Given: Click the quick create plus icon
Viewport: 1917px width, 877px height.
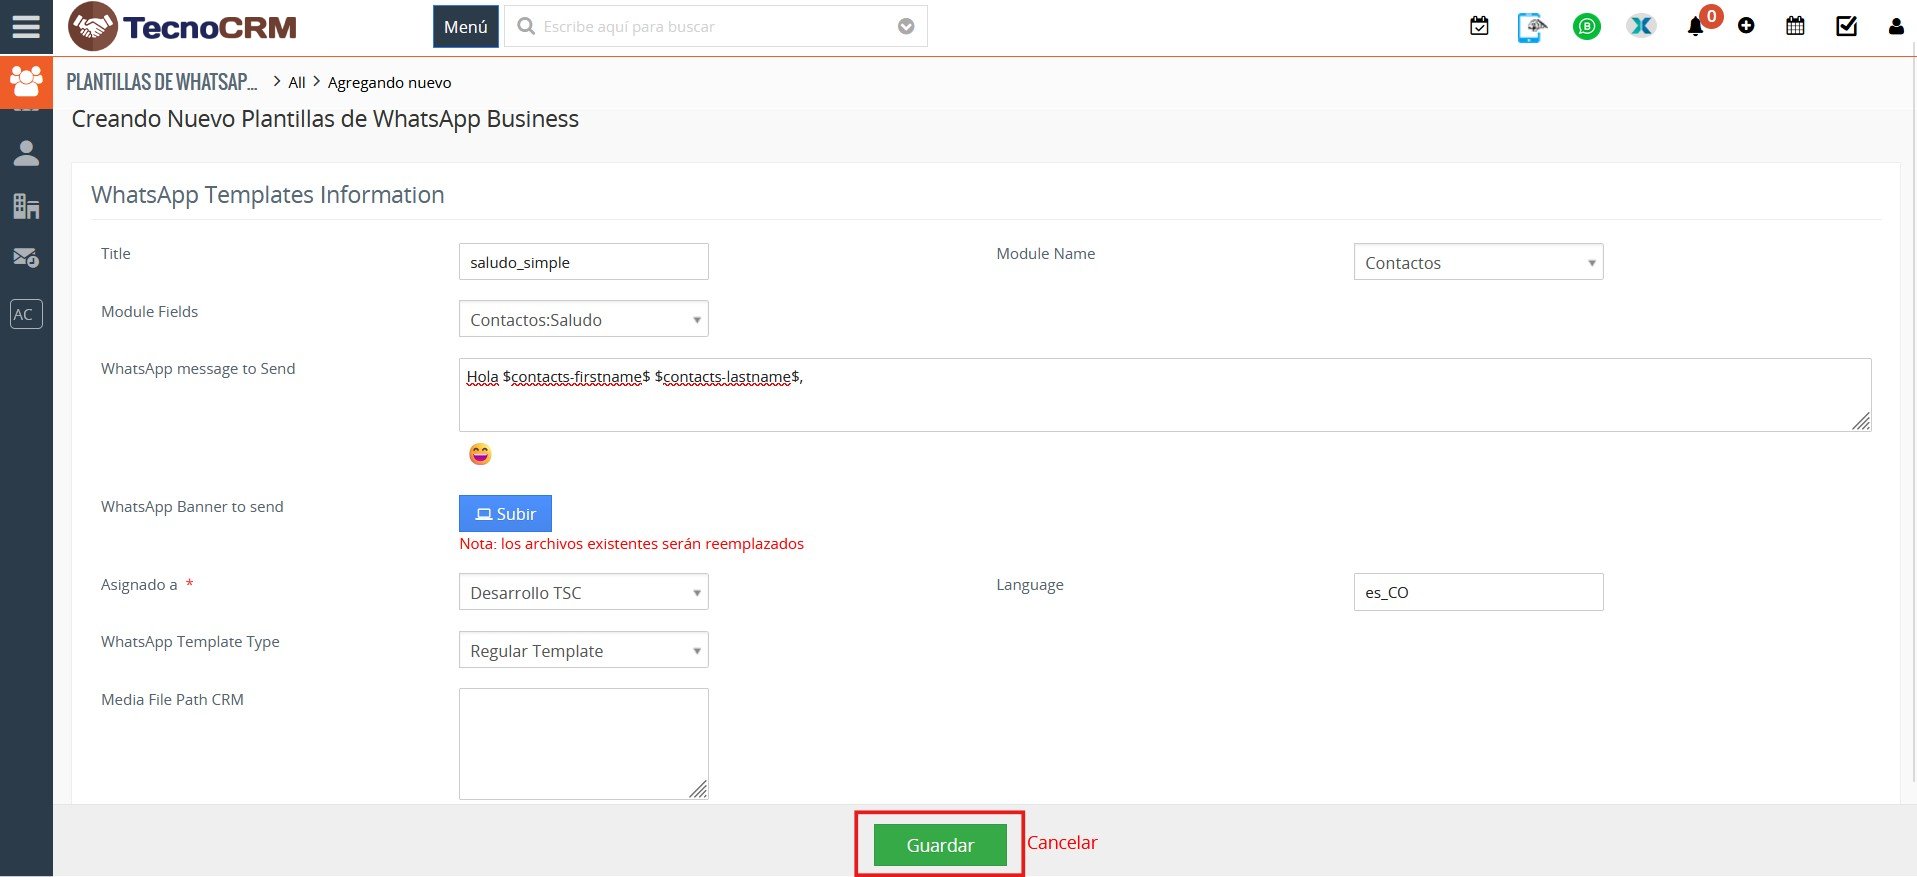Looking at the screenshot, I should 1746,27.
